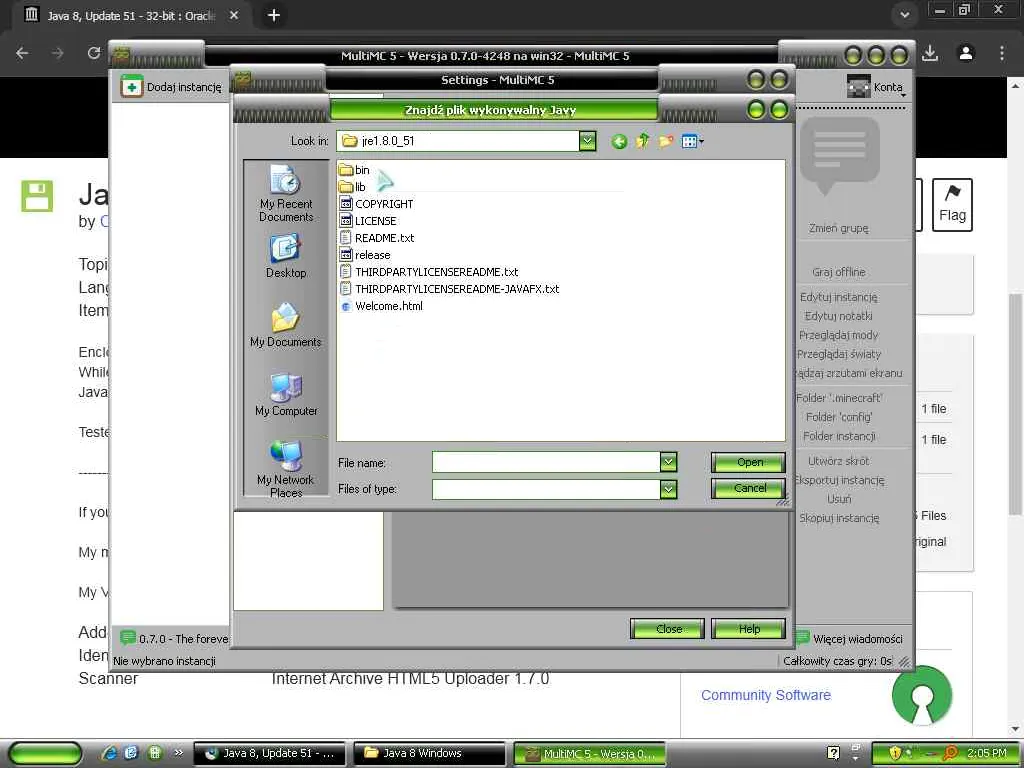Expand quick launch chevron on taskbar
Screen dimensions: 1024x768
coord(178,753)
